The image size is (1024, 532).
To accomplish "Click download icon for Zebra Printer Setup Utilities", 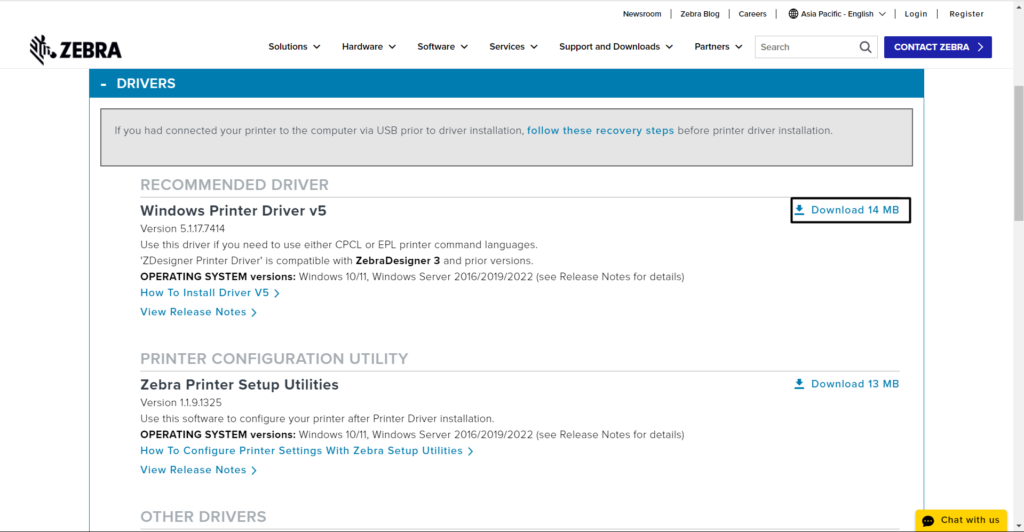I will point(799,384).
